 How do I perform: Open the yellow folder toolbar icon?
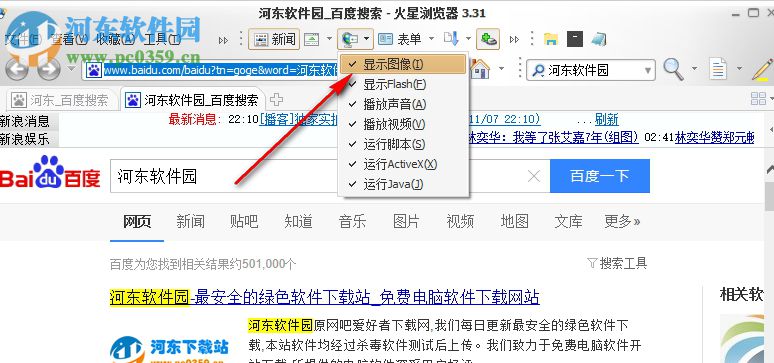click(x=551, y=40)
